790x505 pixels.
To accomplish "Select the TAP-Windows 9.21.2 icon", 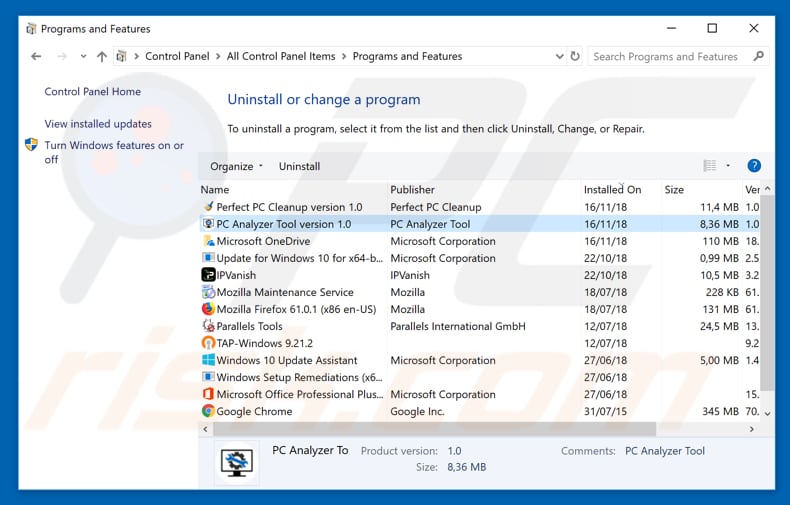I will coord(208,343).
